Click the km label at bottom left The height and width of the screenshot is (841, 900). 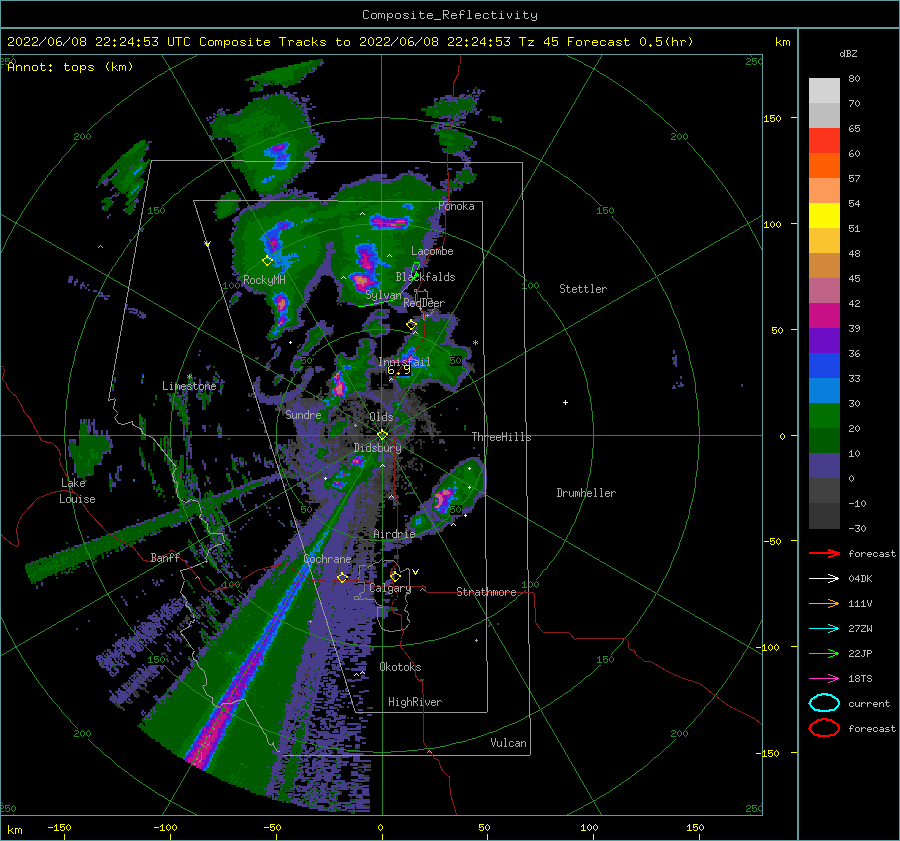coord(14,830)
